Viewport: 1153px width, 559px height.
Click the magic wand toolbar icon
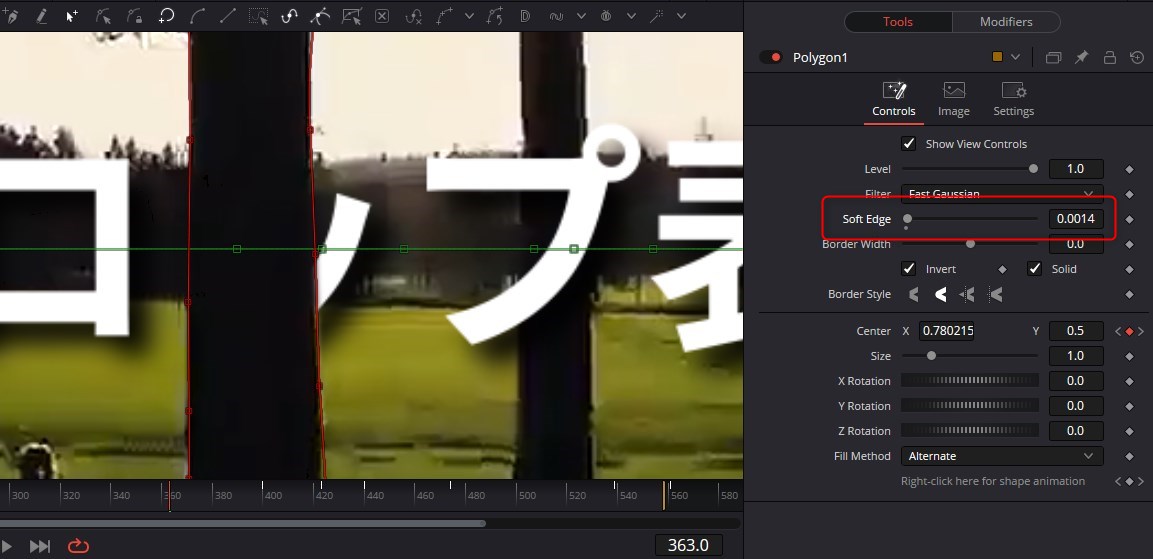coord(657,15)
